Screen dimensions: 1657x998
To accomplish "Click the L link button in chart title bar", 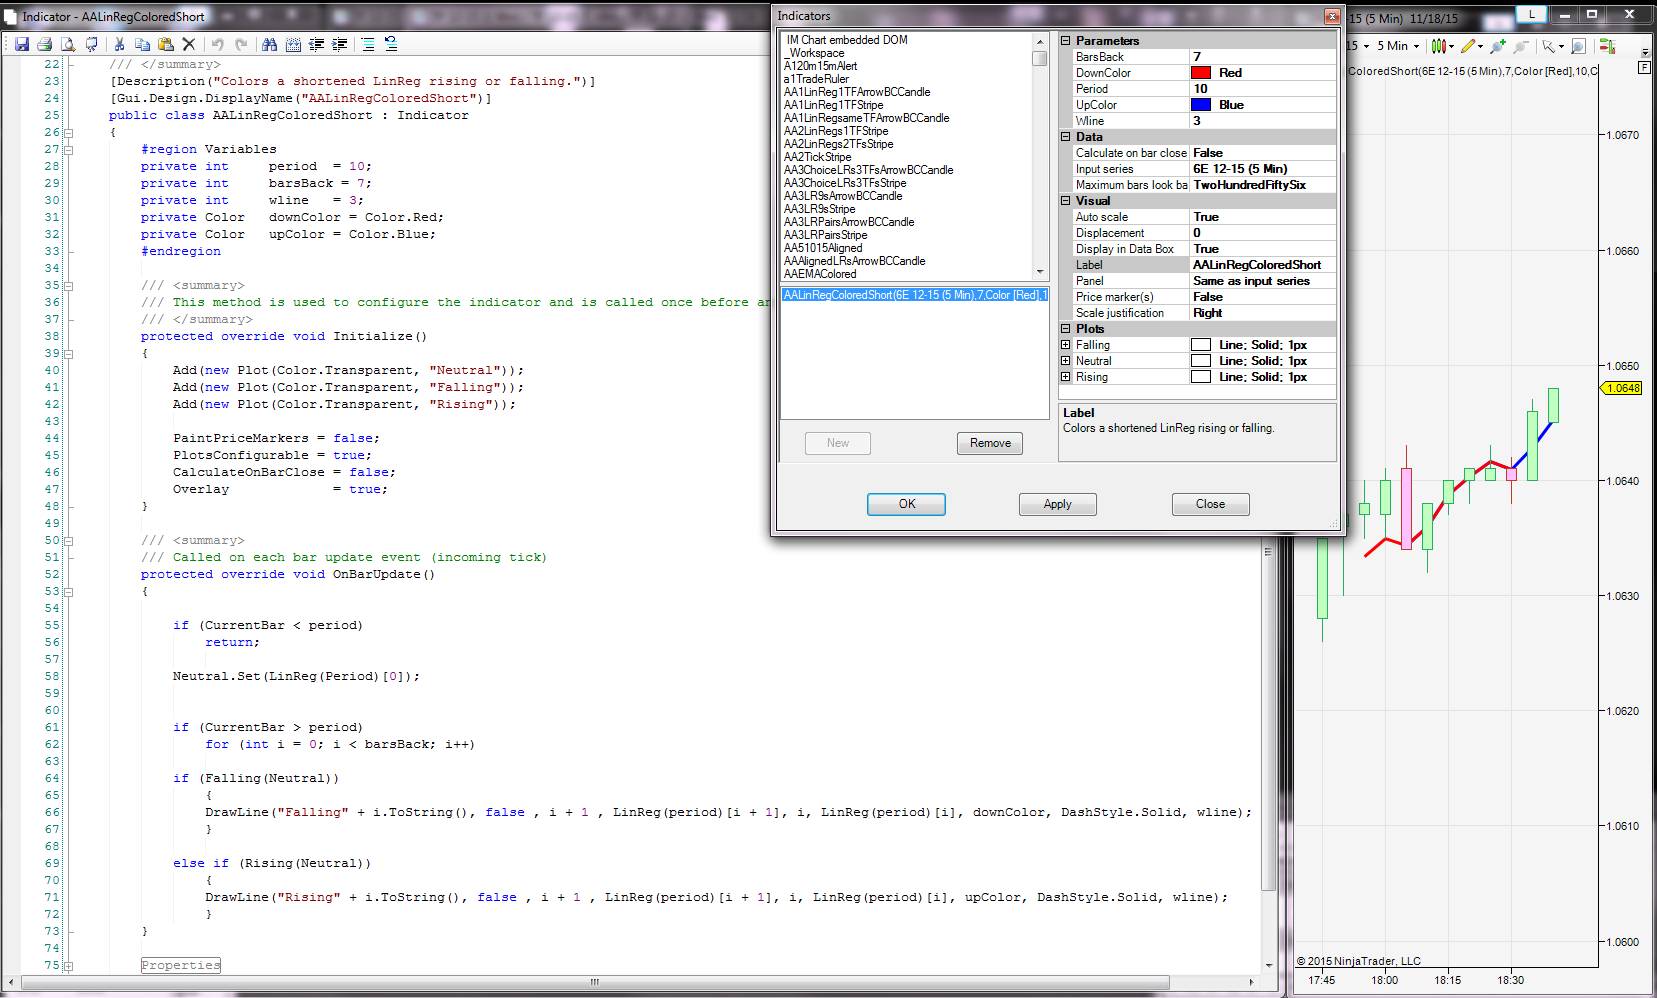I will pyautogui.click(x=1531, y=14).
